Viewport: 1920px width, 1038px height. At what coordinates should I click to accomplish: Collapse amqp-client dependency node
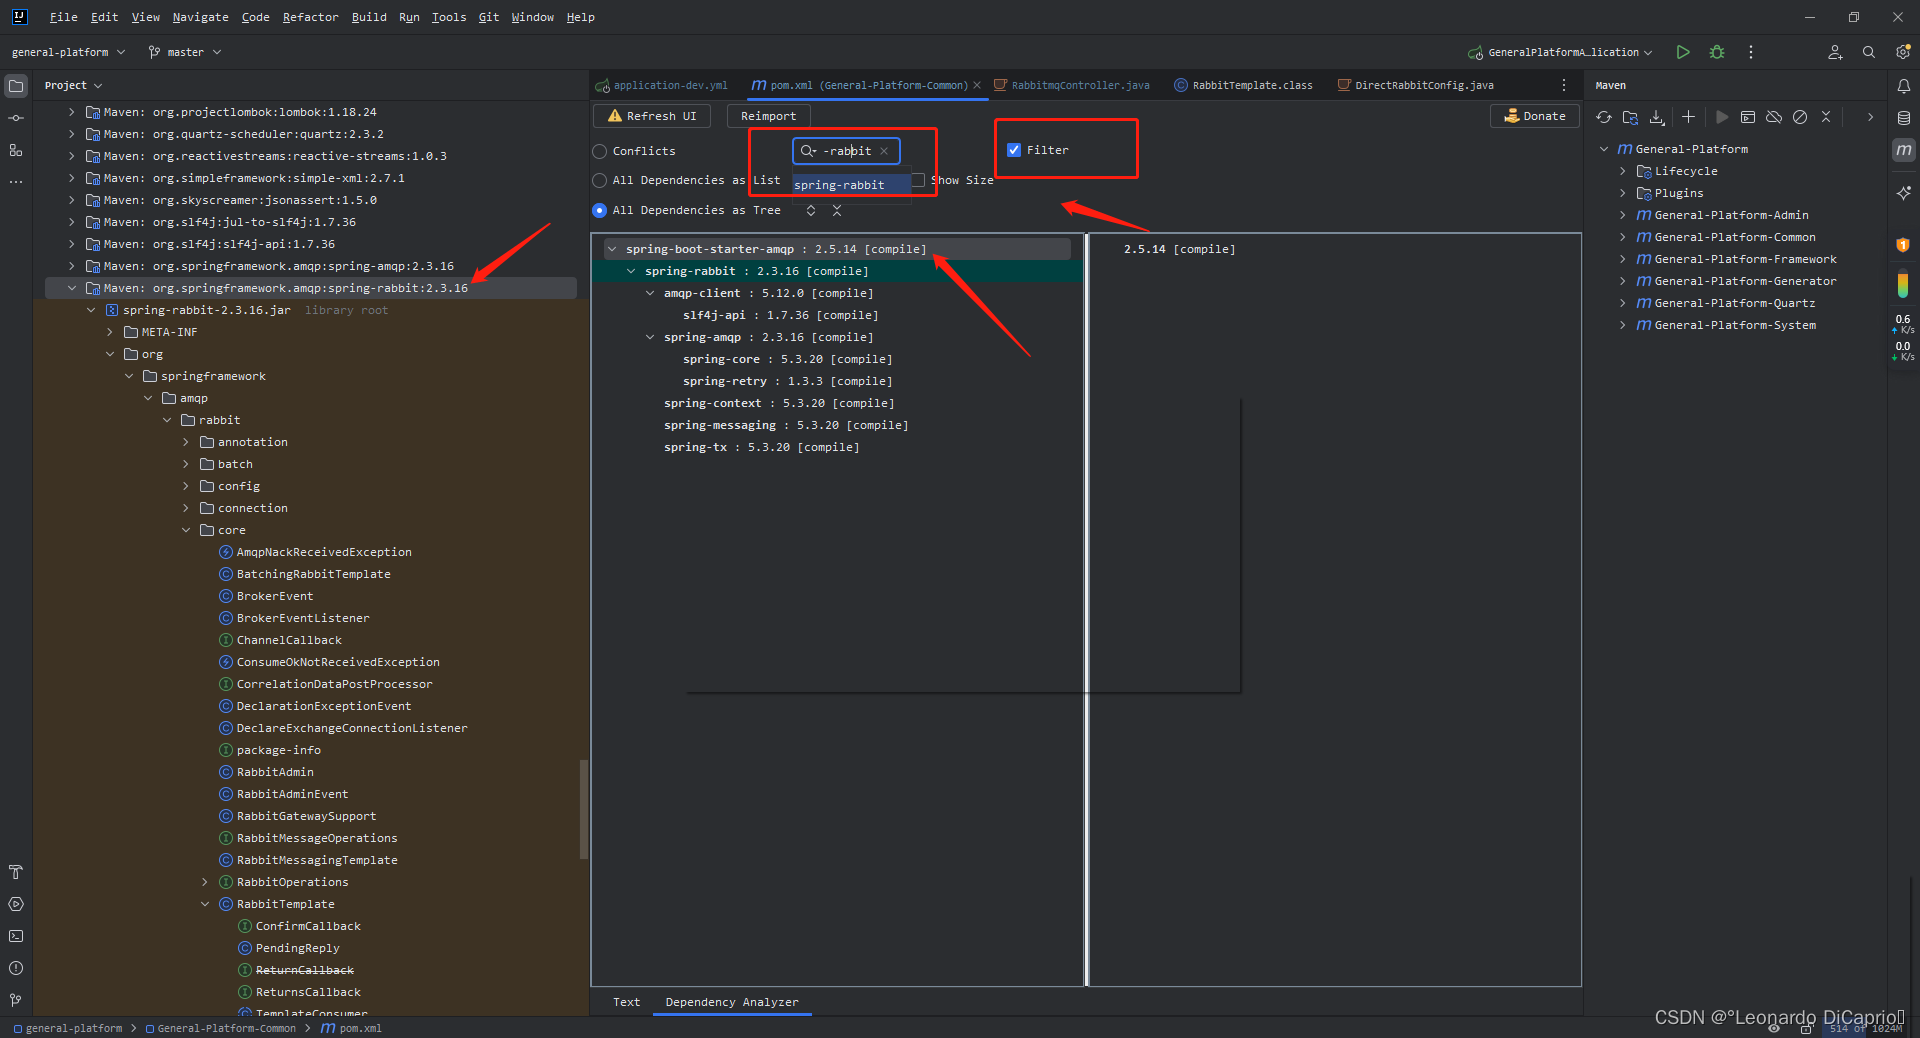[650, 293]
